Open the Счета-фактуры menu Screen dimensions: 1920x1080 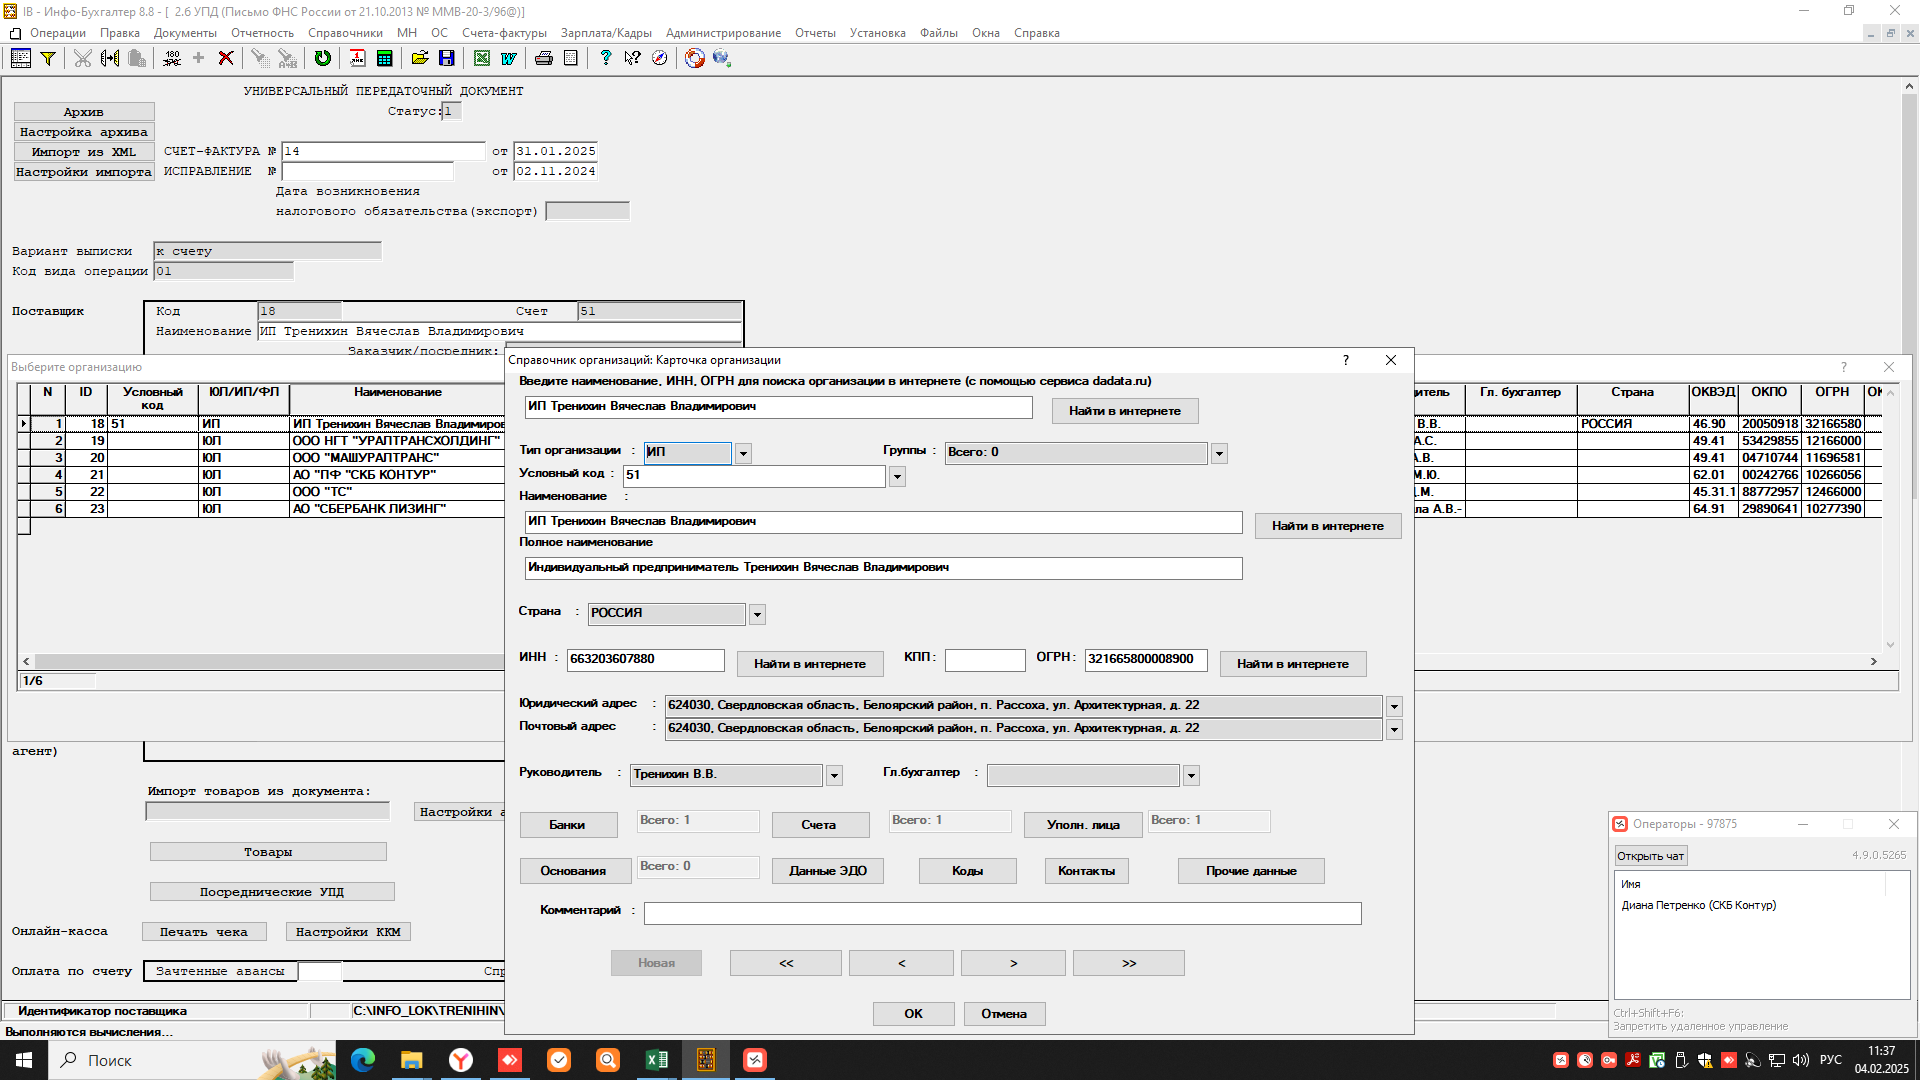(x=504, y=33)
